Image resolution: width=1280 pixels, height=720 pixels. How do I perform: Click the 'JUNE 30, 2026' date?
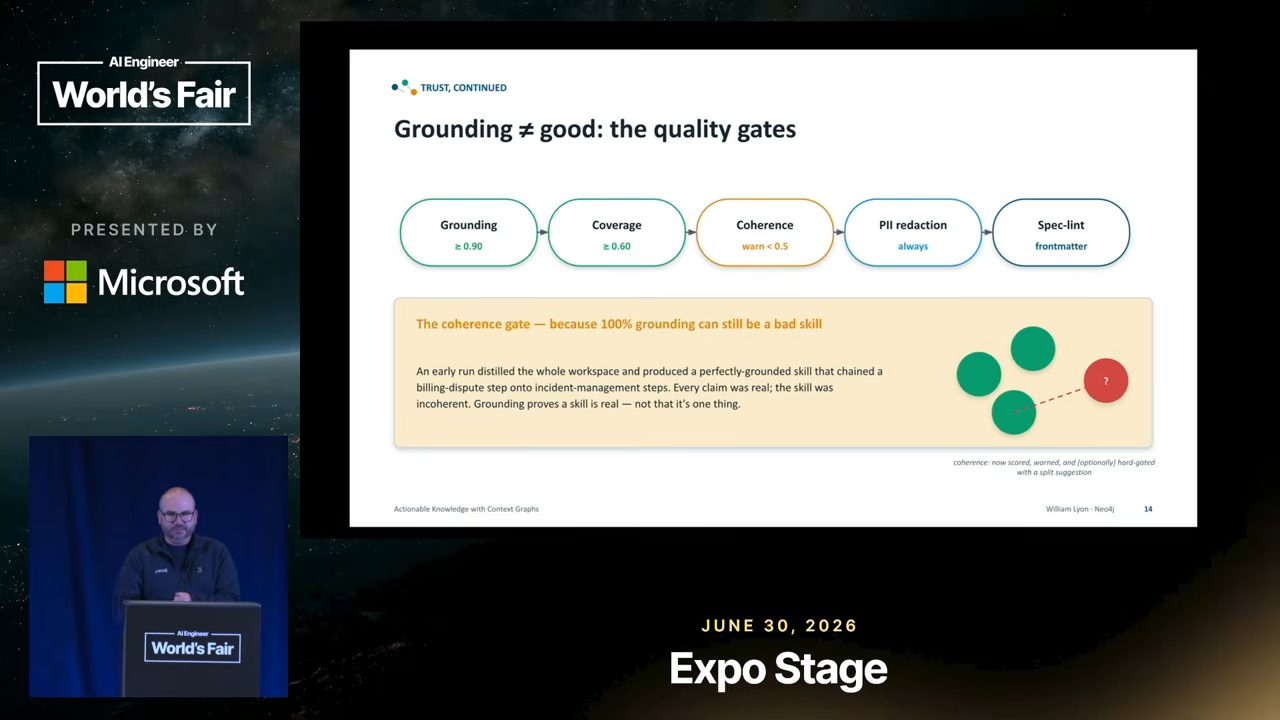(x=779, y=626)
